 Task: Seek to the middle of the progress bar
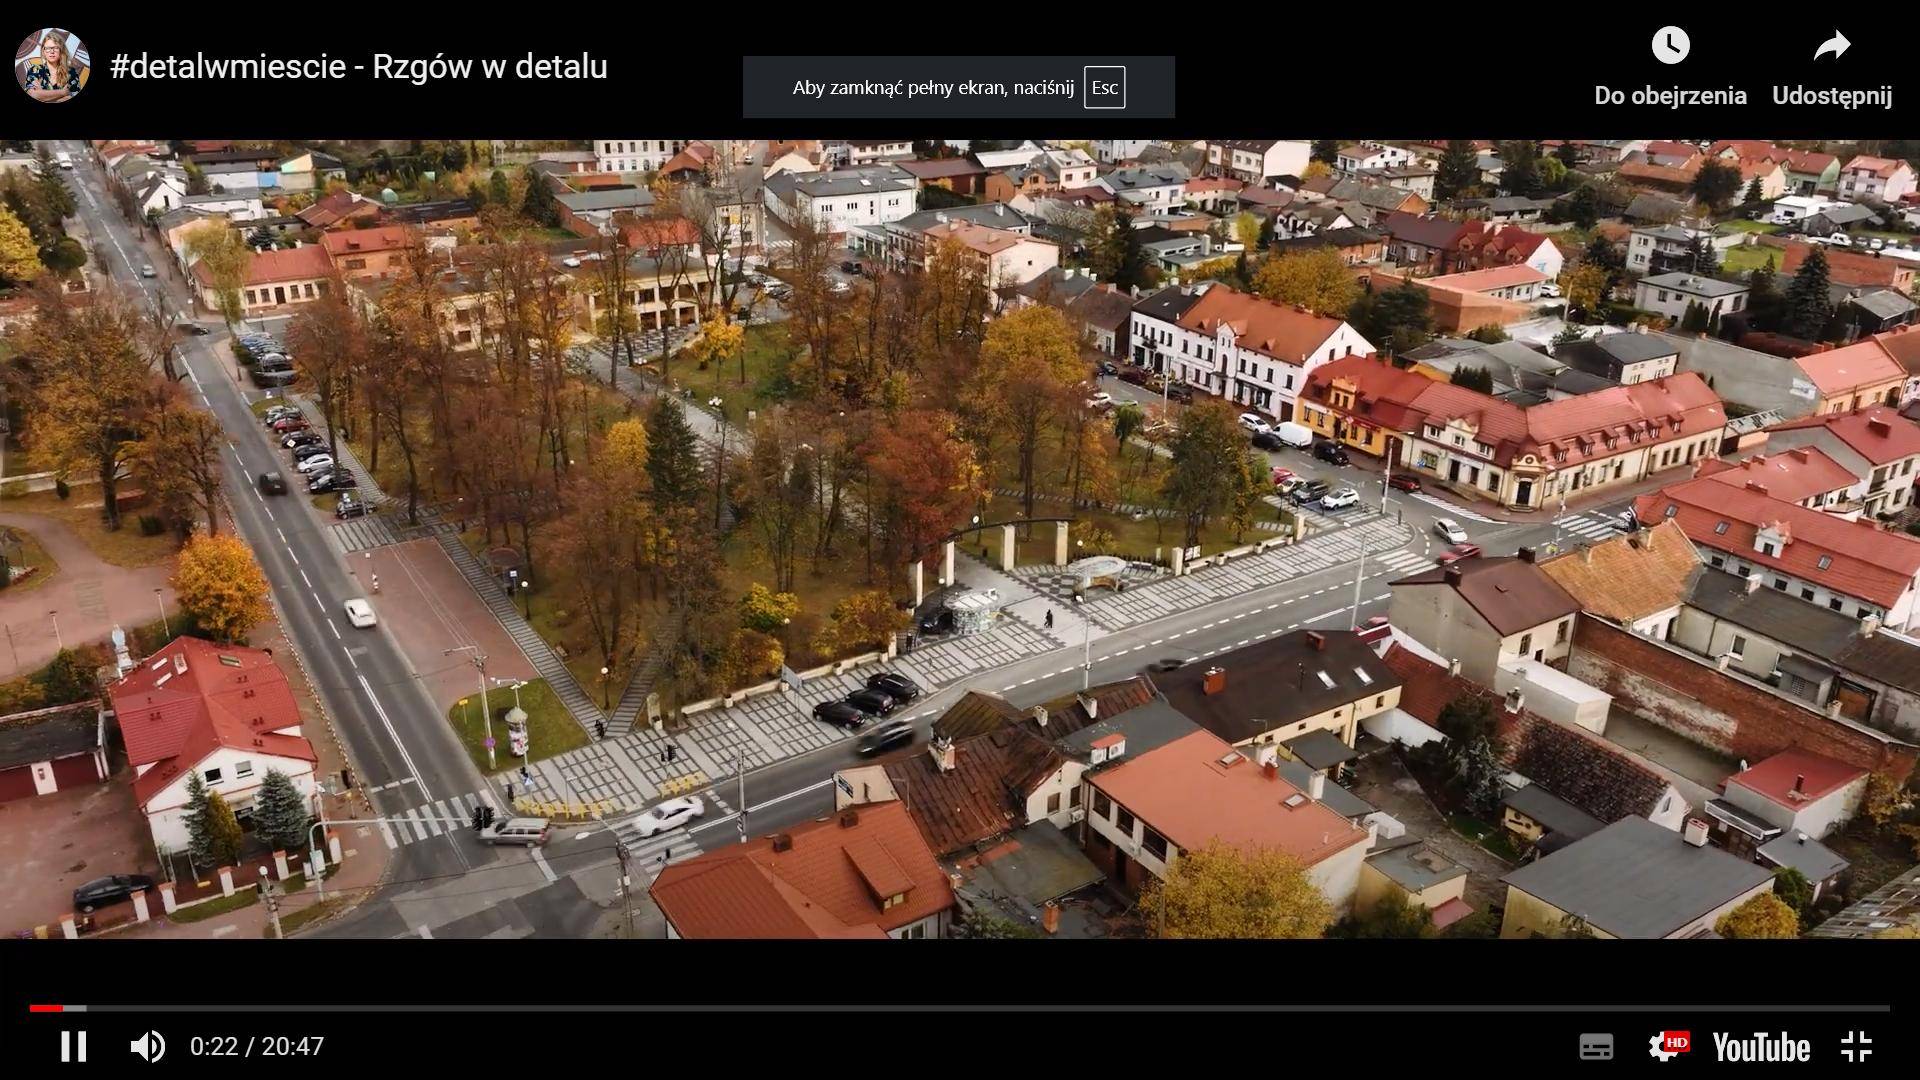[960, 1008]
